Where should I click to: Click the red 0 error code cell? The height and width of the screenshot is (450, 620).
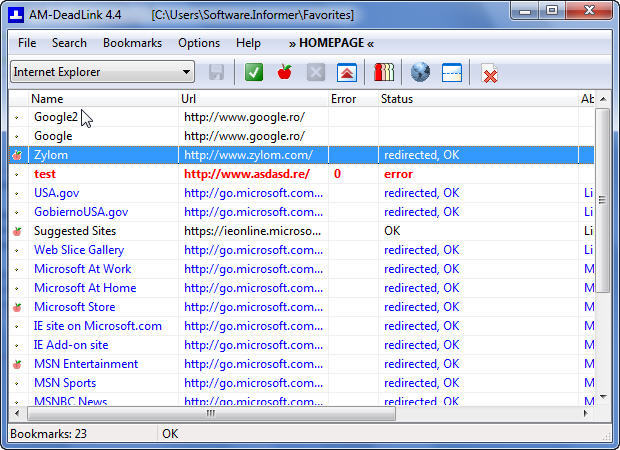[x=337, y=174]
